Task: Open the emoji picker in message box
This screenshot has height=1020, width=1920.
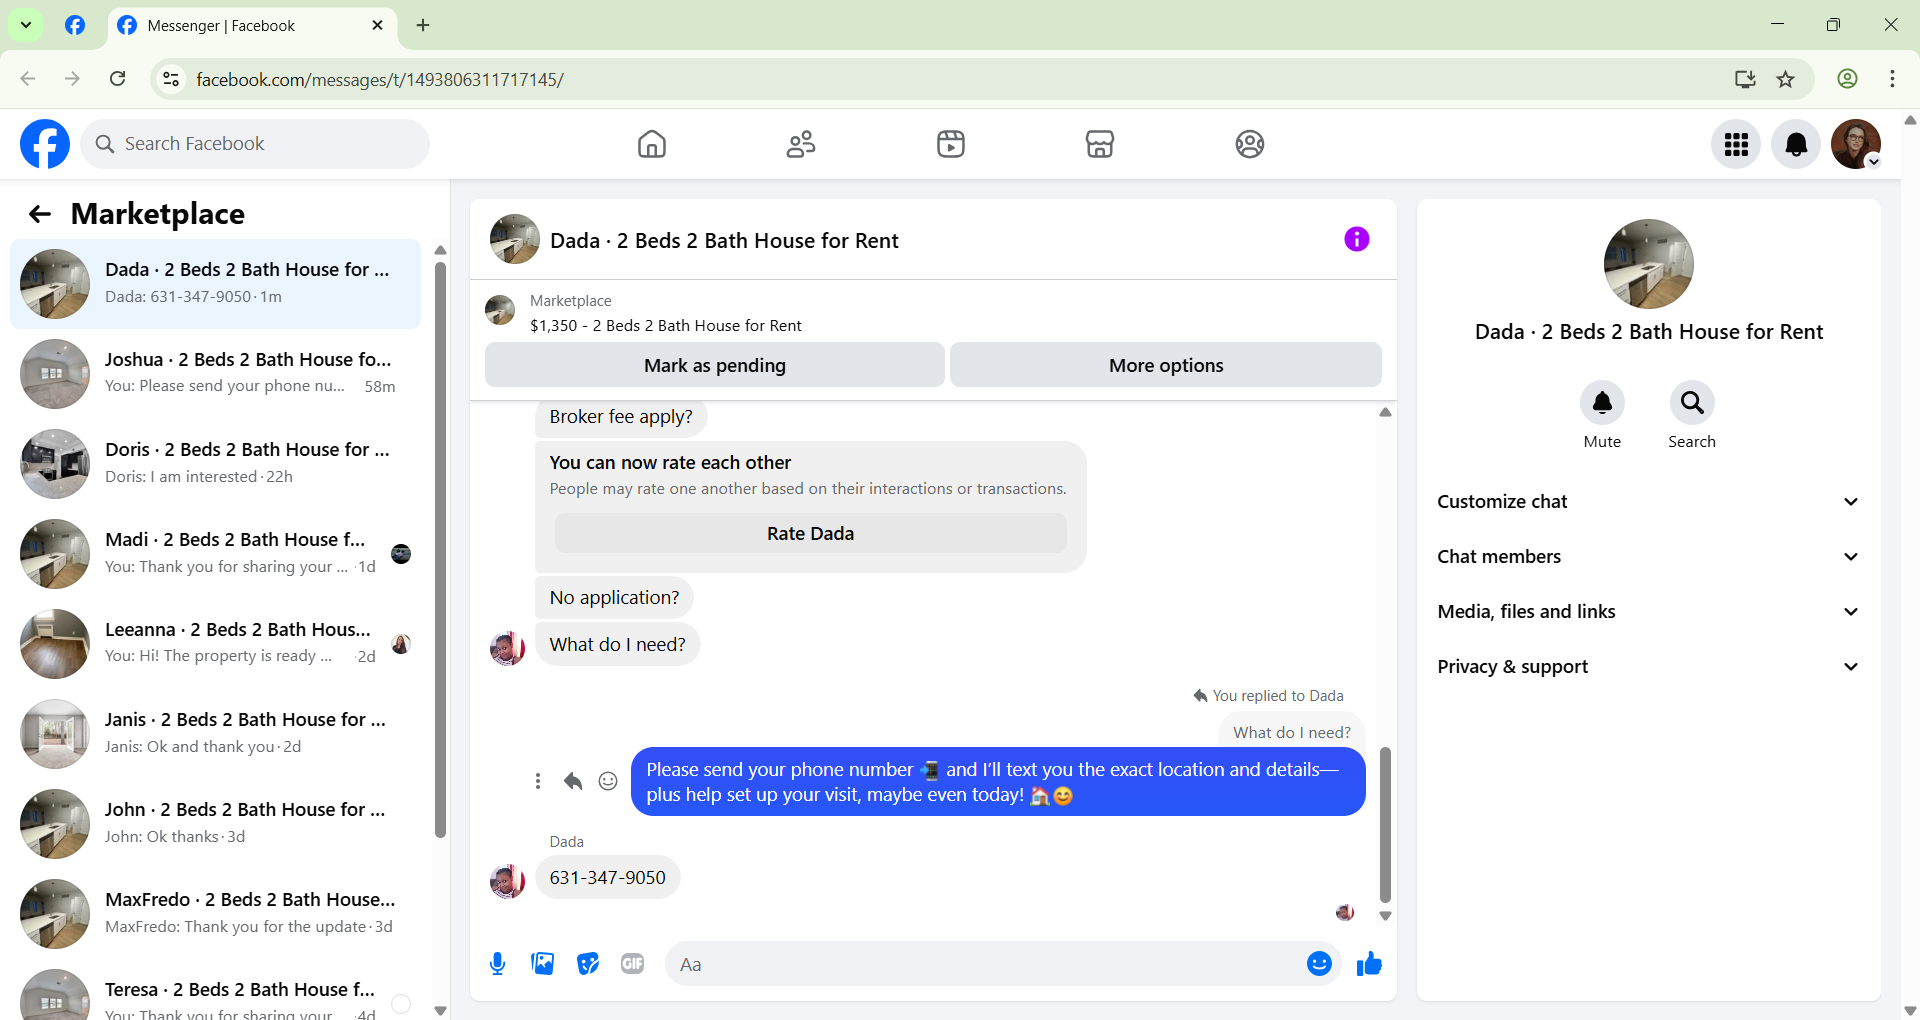Action: click(x=1319, y=964)
